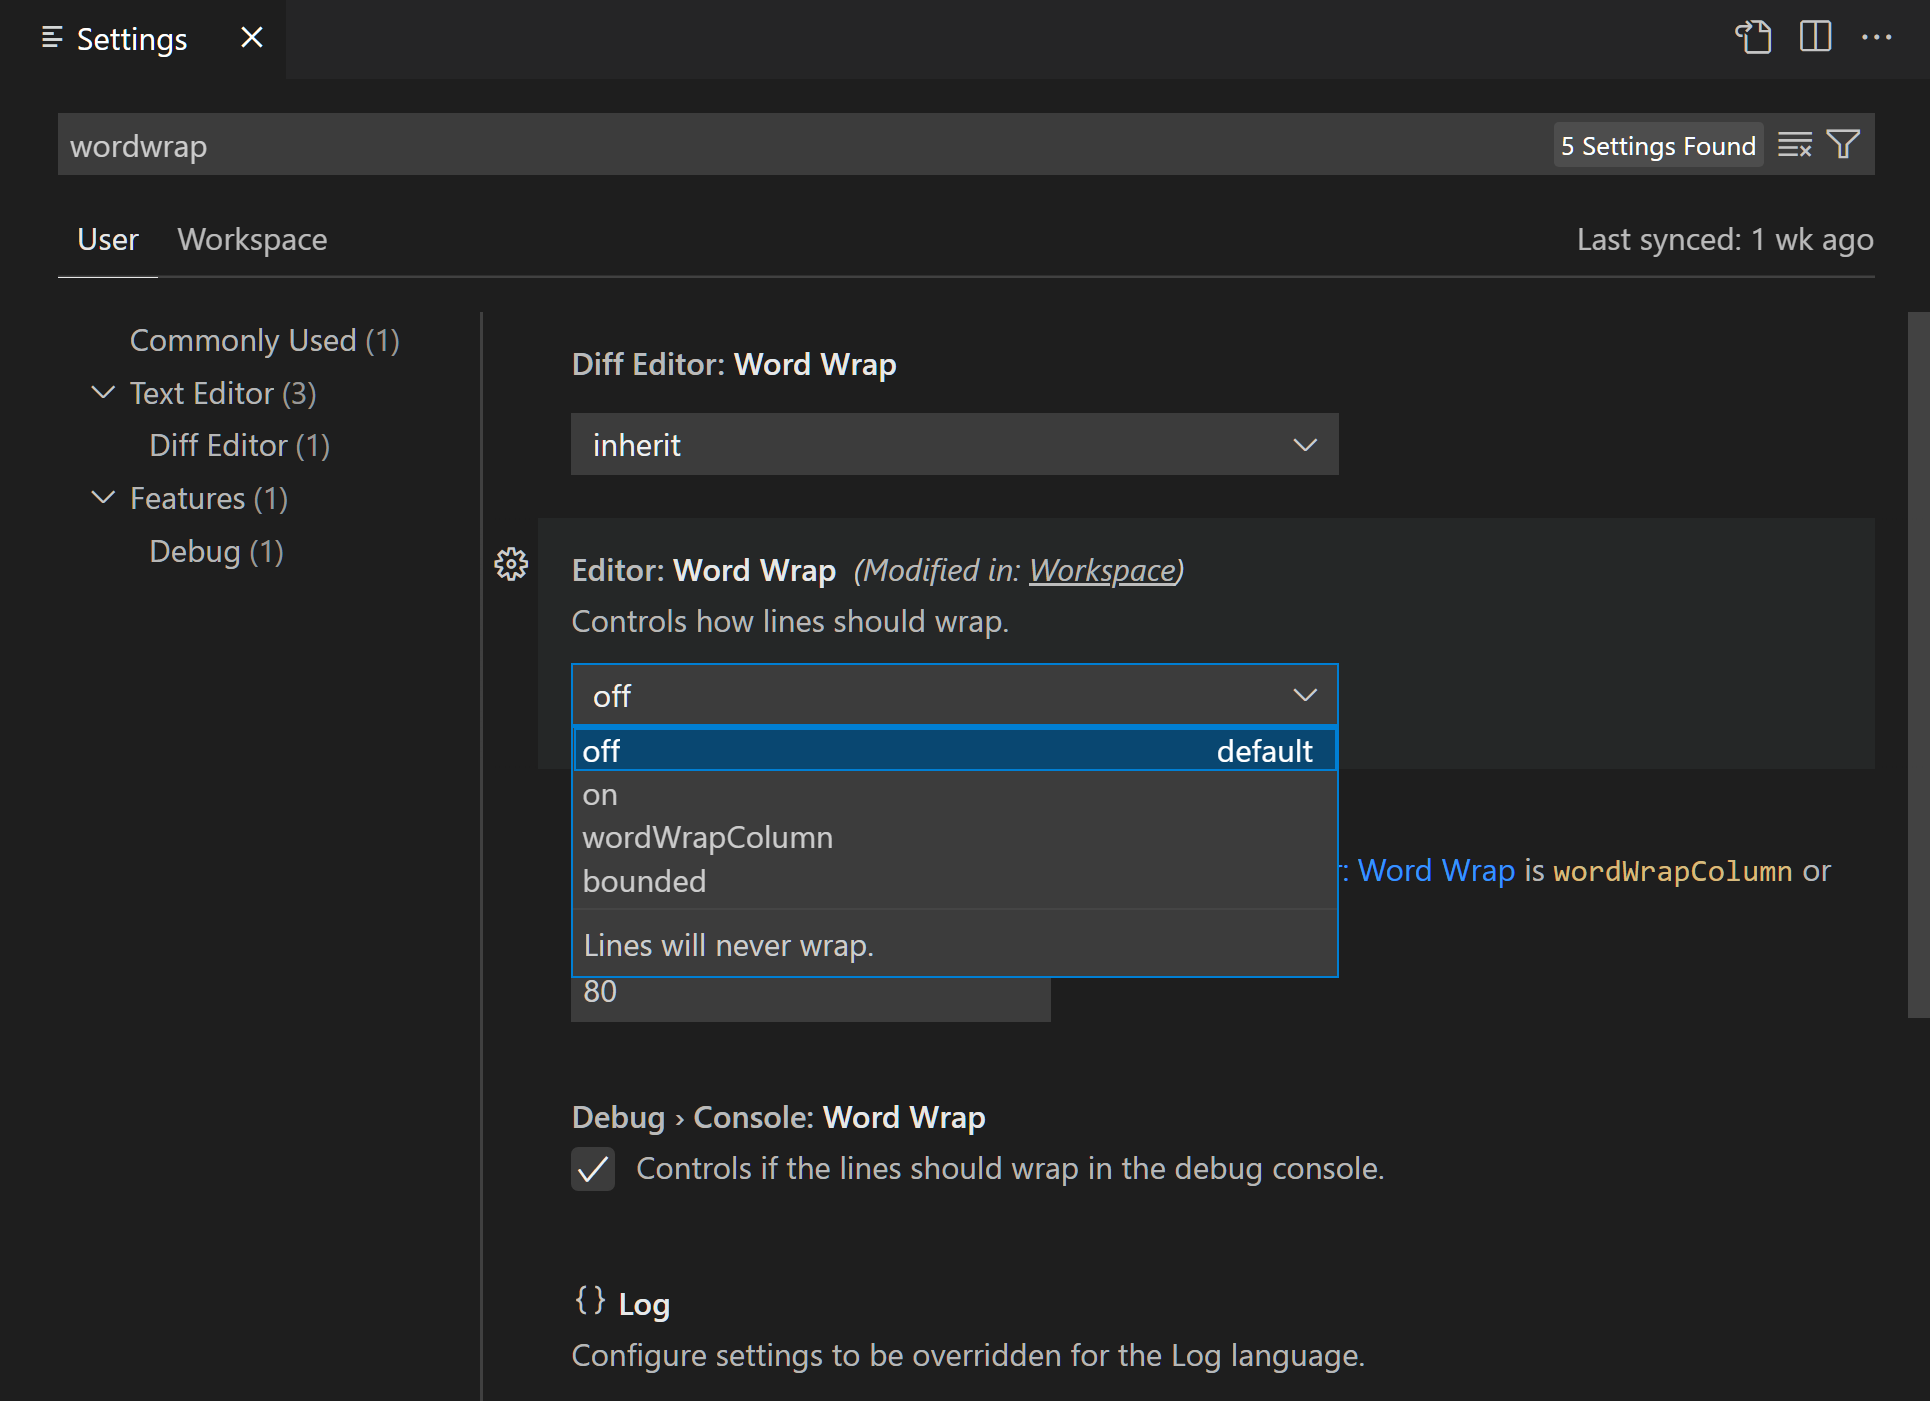
Task: Choose the 'on' word wrap option
Action: pos(955,795)
